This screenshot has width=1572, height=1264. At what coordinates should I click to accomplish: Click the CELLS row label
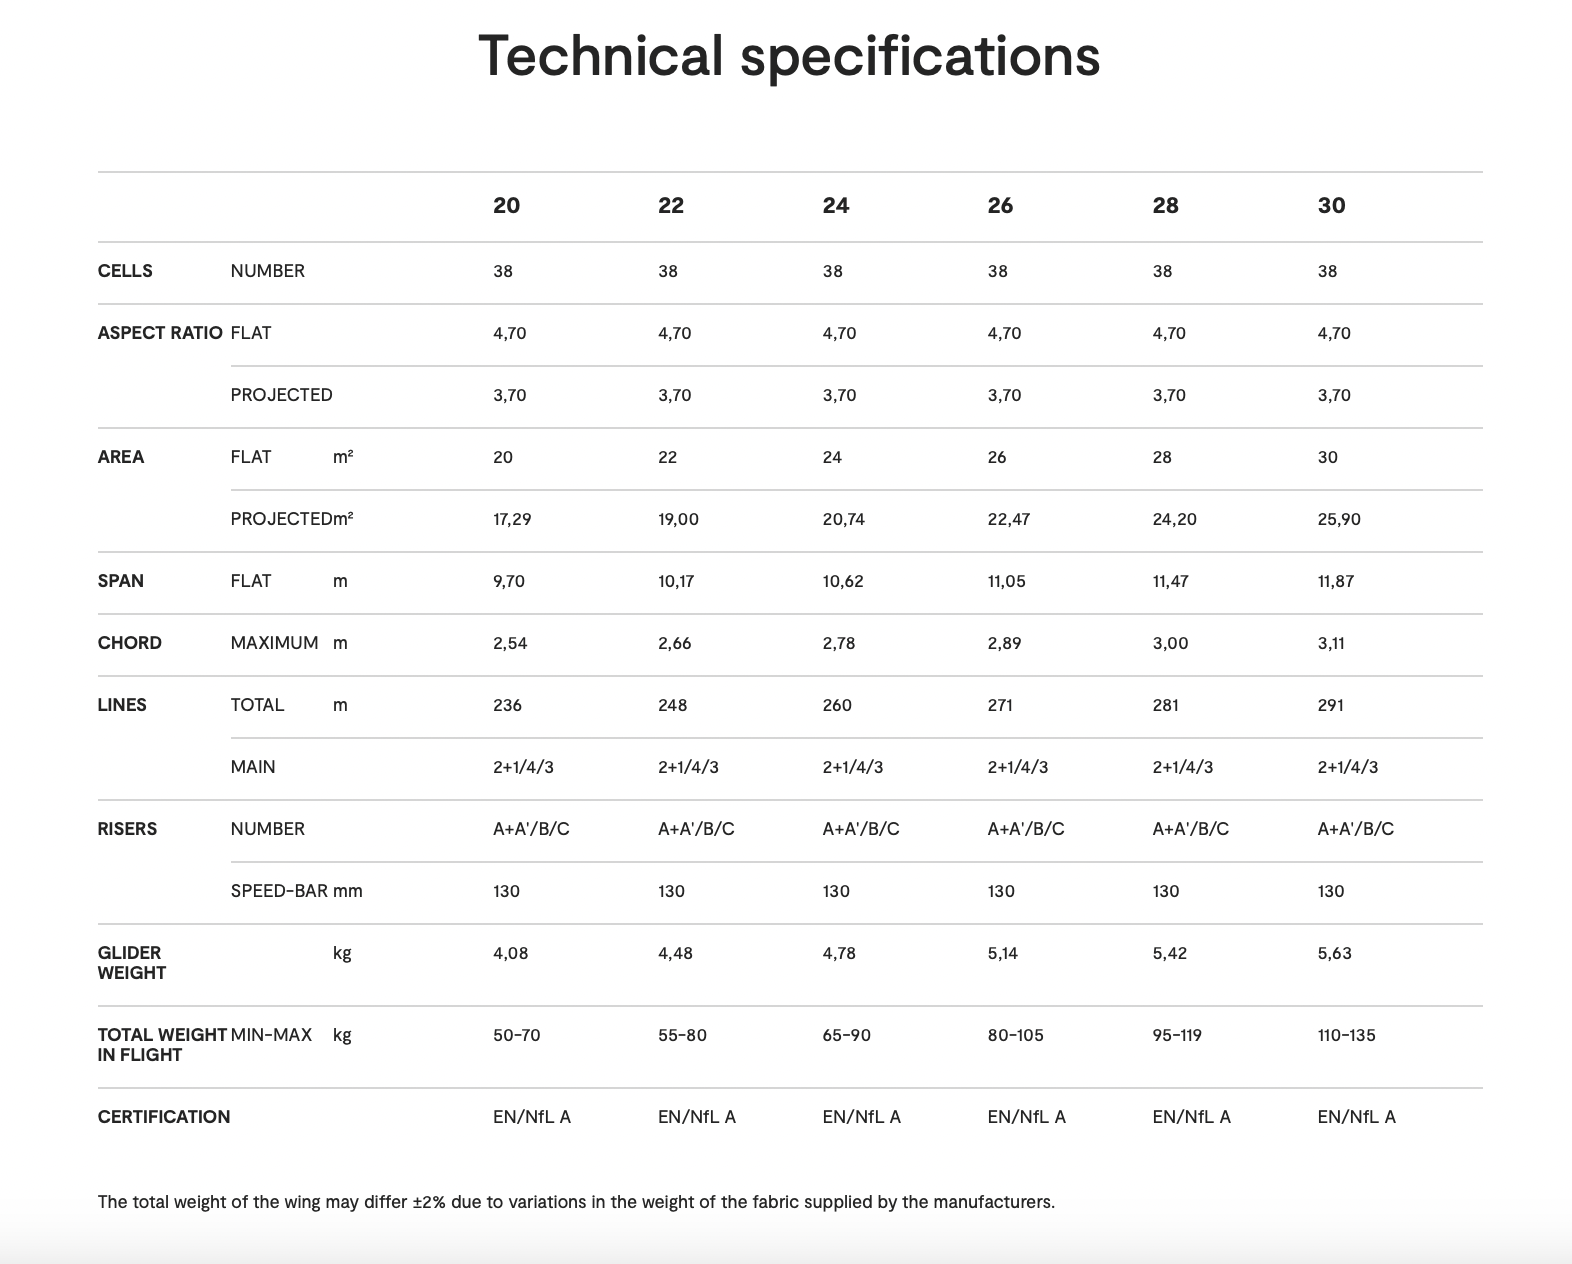125,271
